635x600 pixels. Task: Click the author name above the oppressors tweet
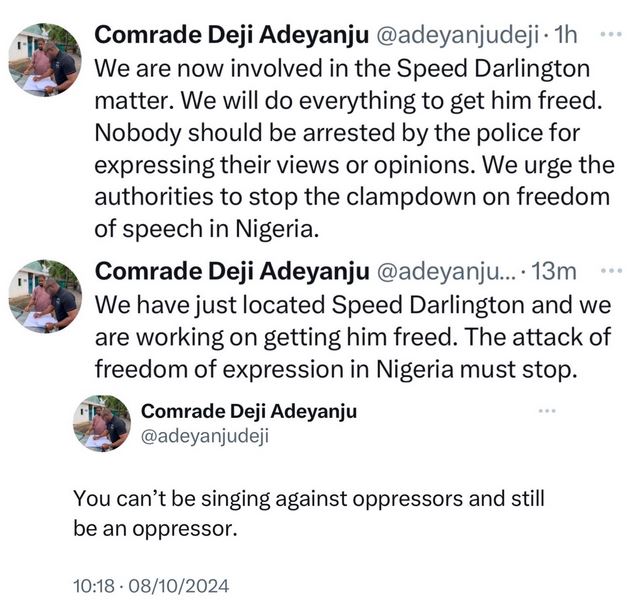(x=249, y=411)
